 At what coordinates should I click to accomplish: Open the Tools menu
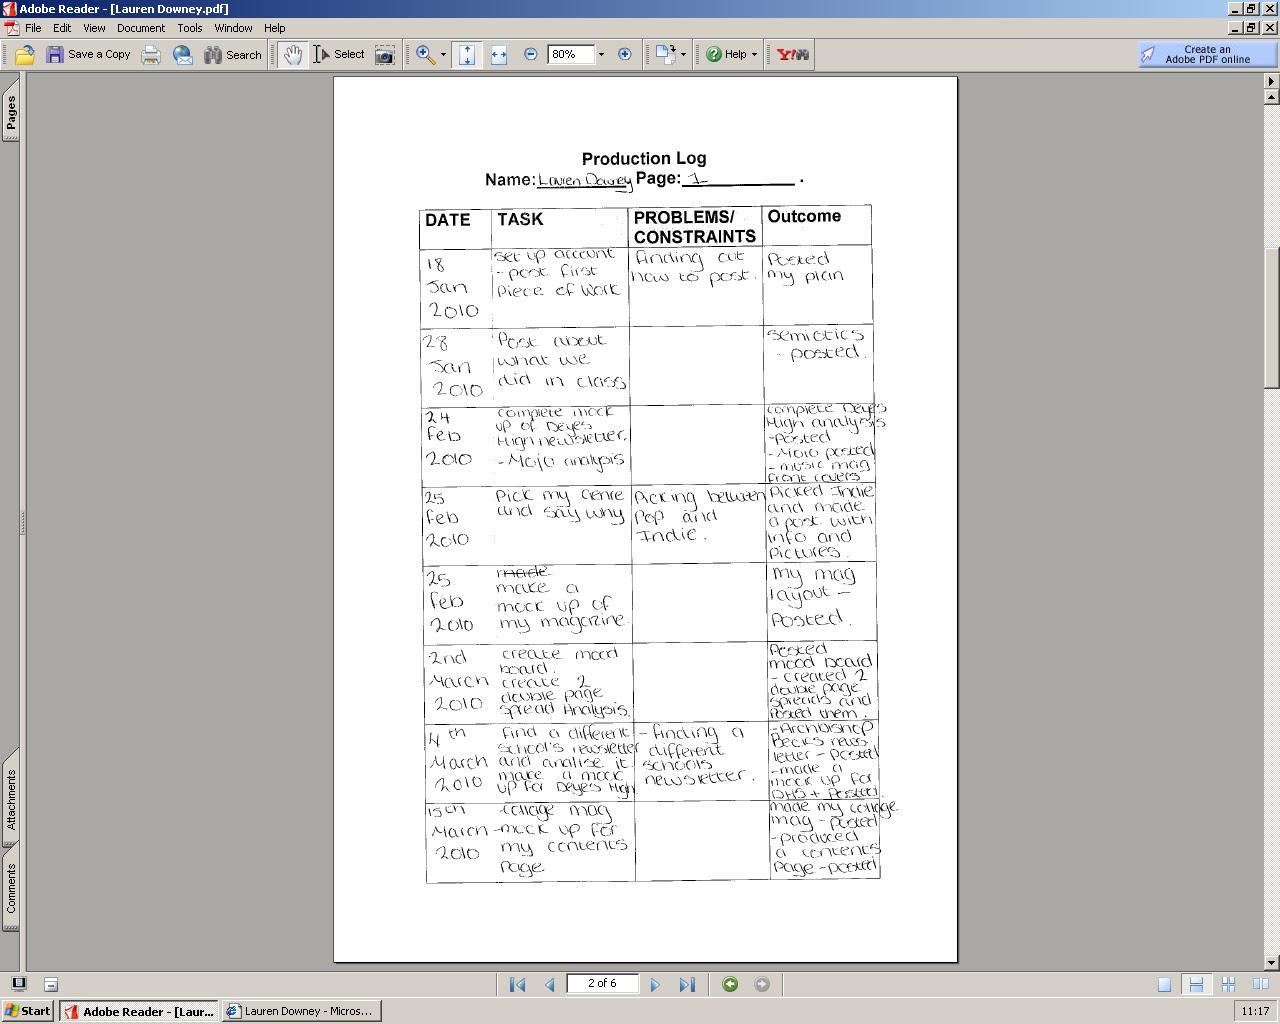(189, 28)
